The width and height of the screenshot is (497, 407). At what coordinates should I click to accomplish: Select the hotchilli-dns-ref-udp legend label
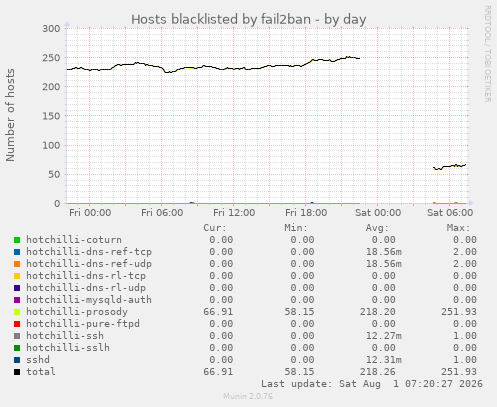click(x=89, y=264)
